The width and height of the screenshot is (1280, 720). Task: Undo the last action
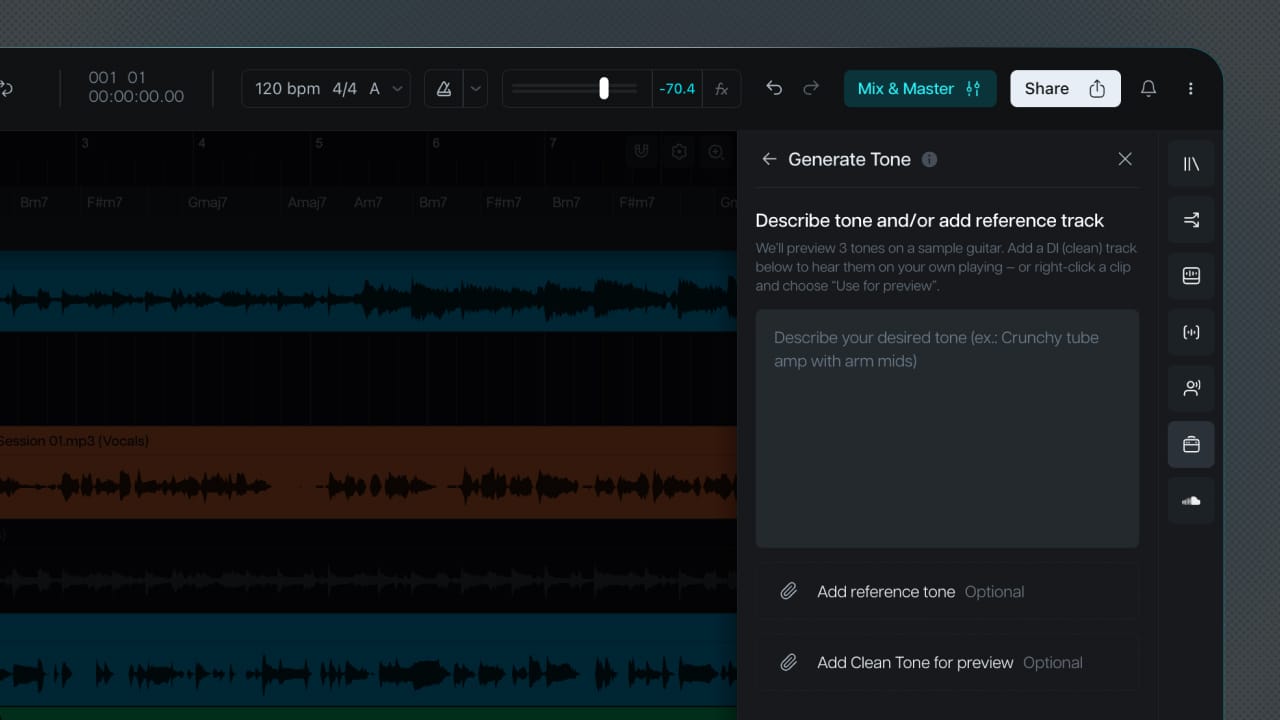pos(774,88)
